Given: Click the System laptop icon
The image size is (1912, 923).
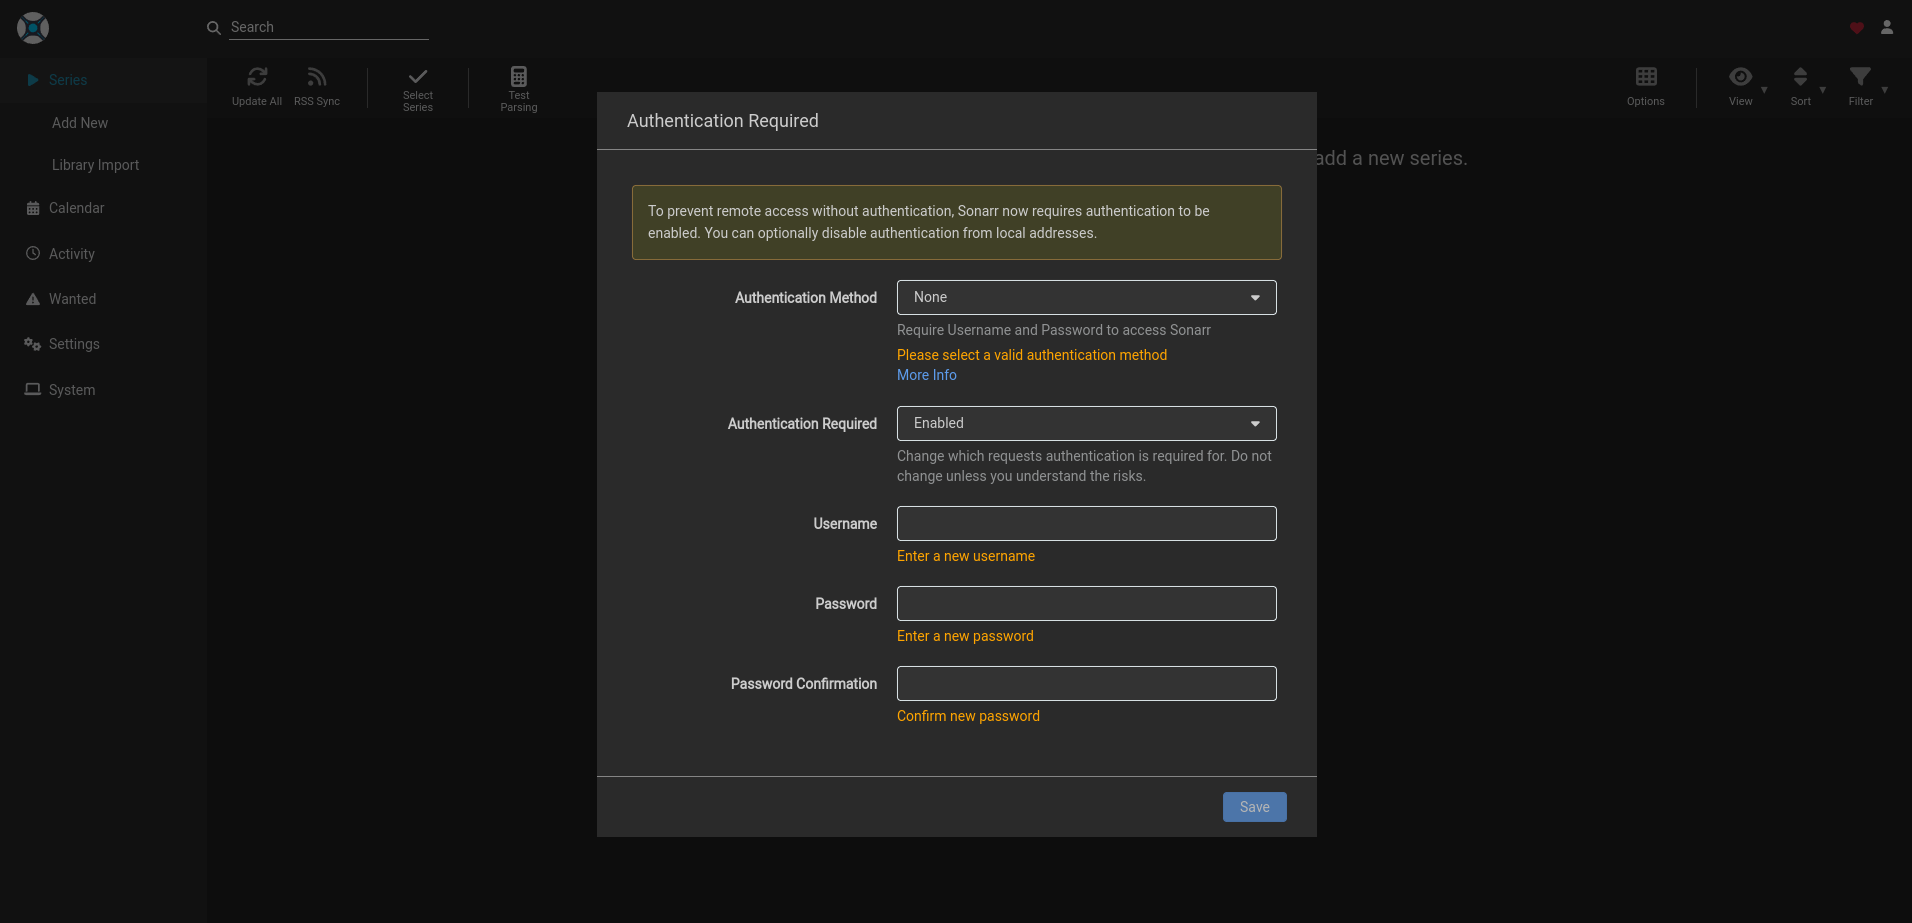Looking at the screenshot, I should tap(33, 390).
